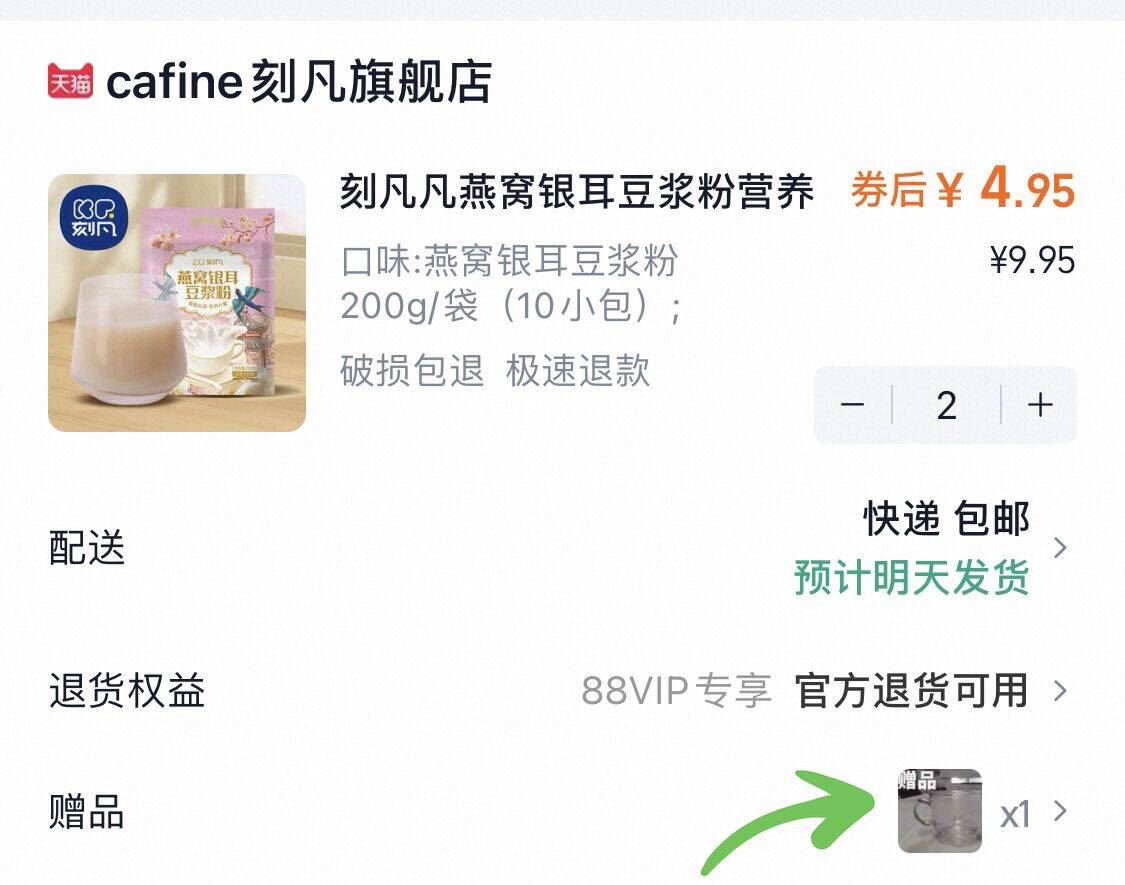Expand the 赠品 gift chevron
This screenshot has width=1125, height=885.
coord(1060,812)
